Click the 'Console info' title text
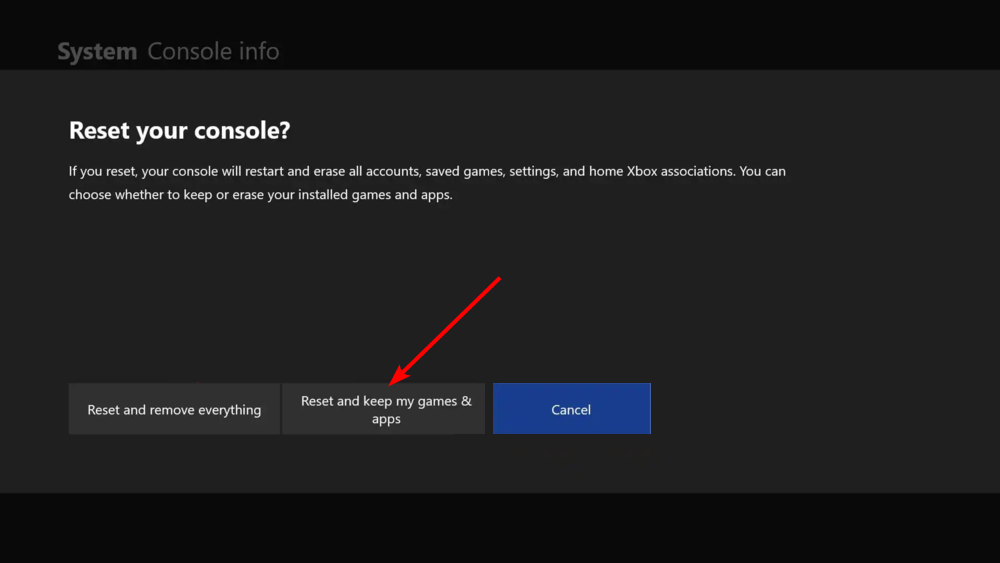Viewport: 1000px width, 563px height. tap(213, 51)
